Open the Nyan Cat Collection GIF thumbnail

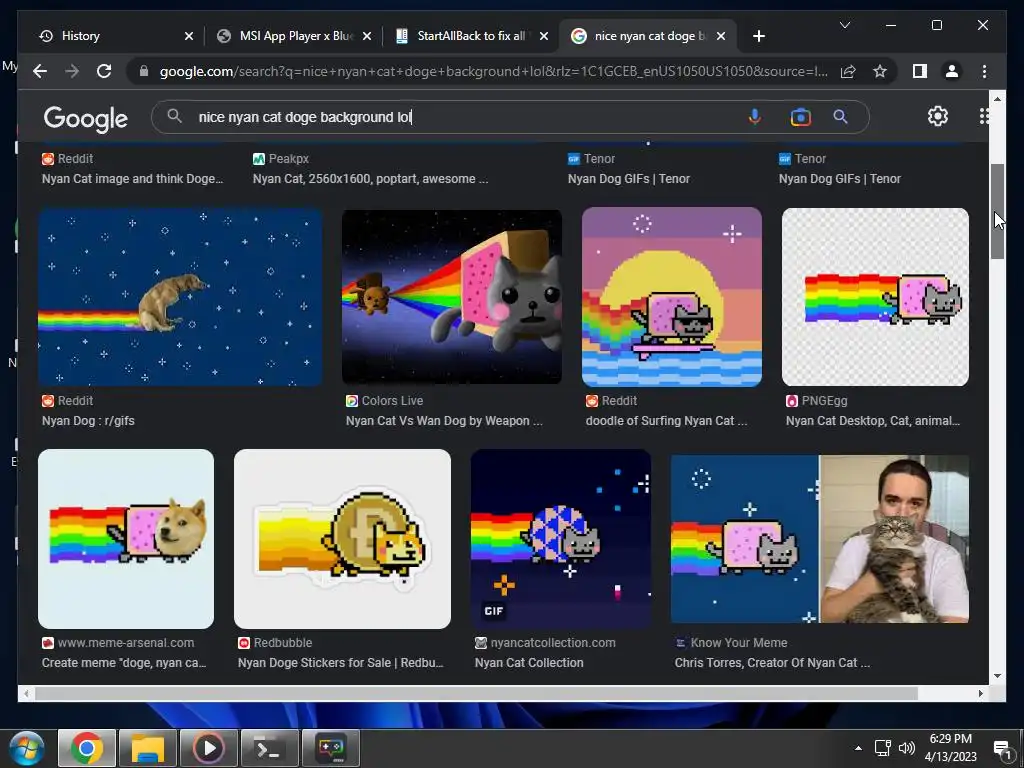pos(561,539)
